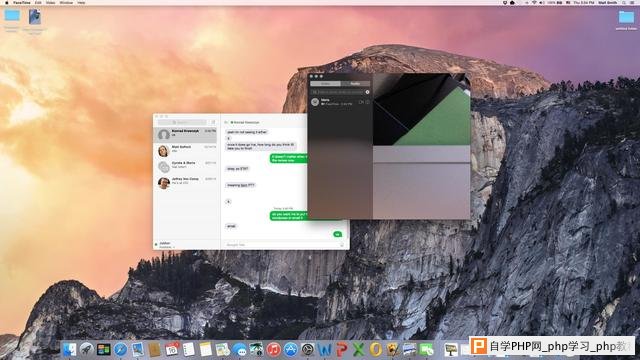Click the FaceTime contact search field

[338, 92]
